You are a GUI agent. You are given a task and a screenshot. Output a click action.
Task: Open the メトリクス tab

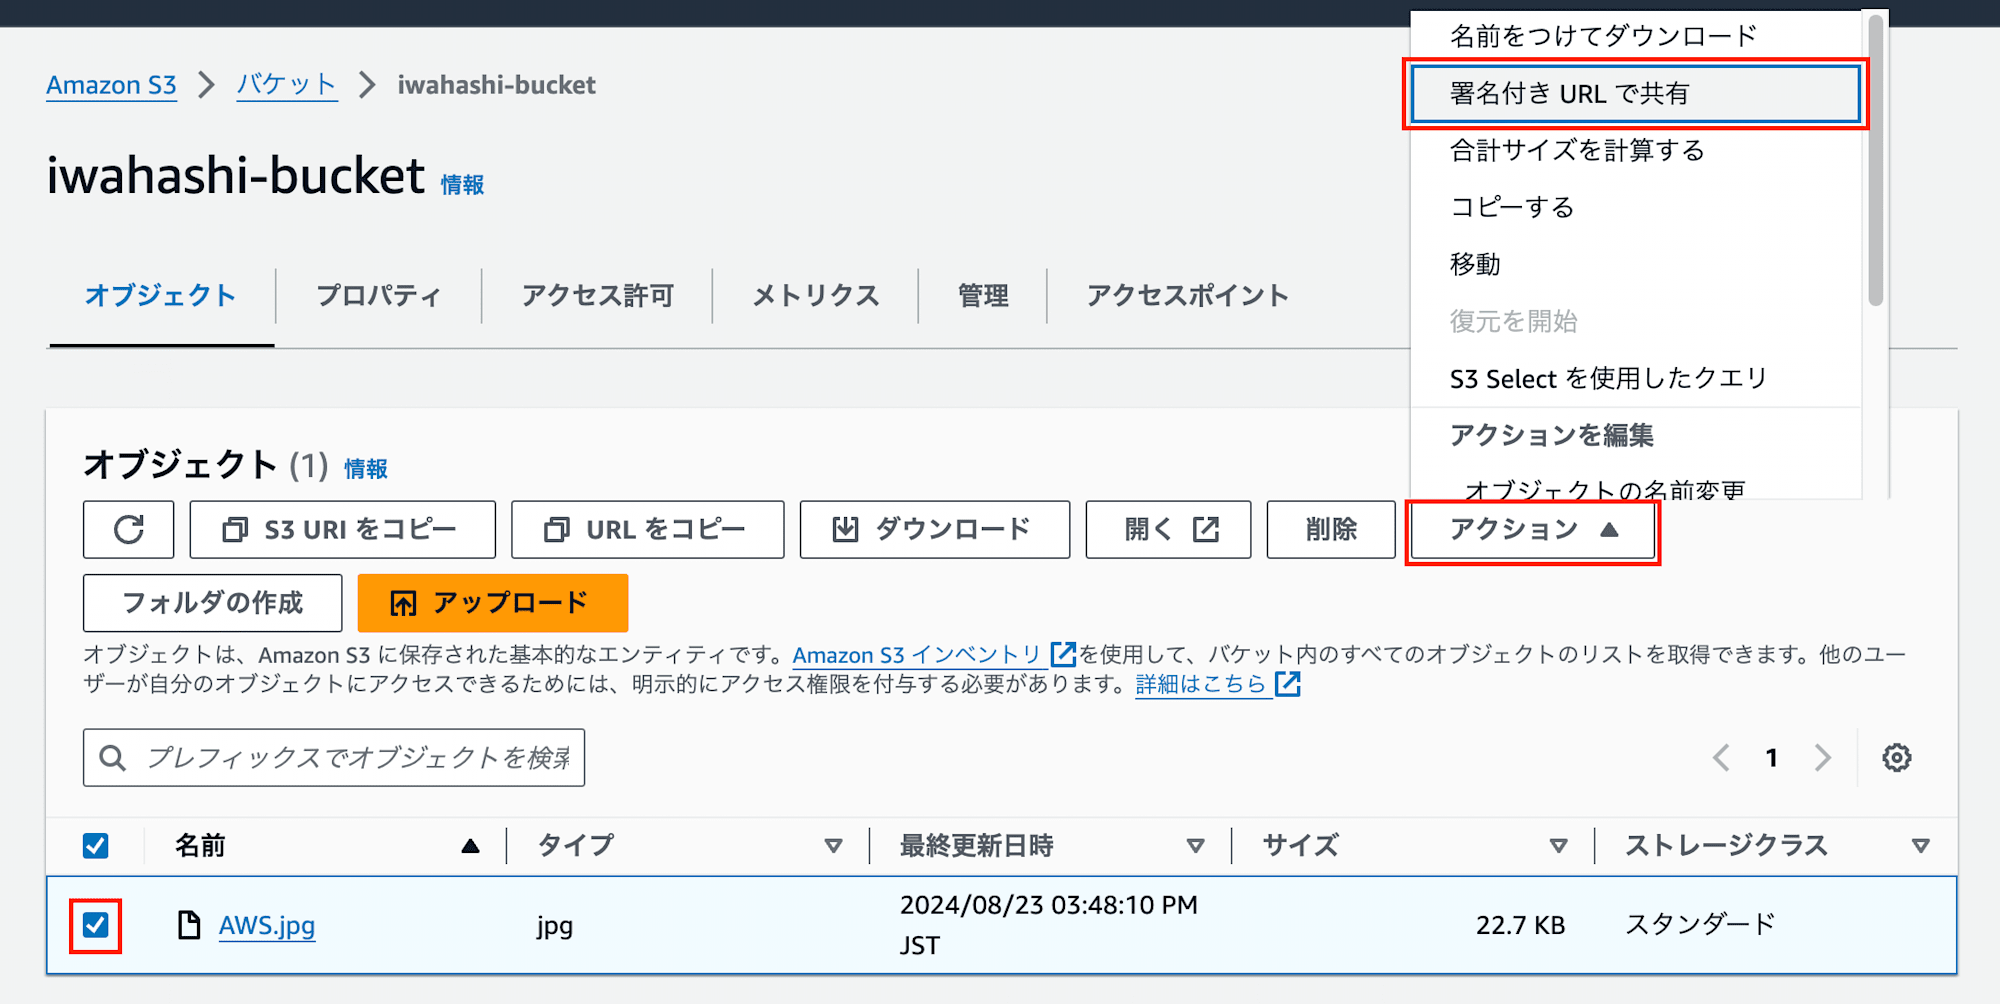[x=815, y=296]
